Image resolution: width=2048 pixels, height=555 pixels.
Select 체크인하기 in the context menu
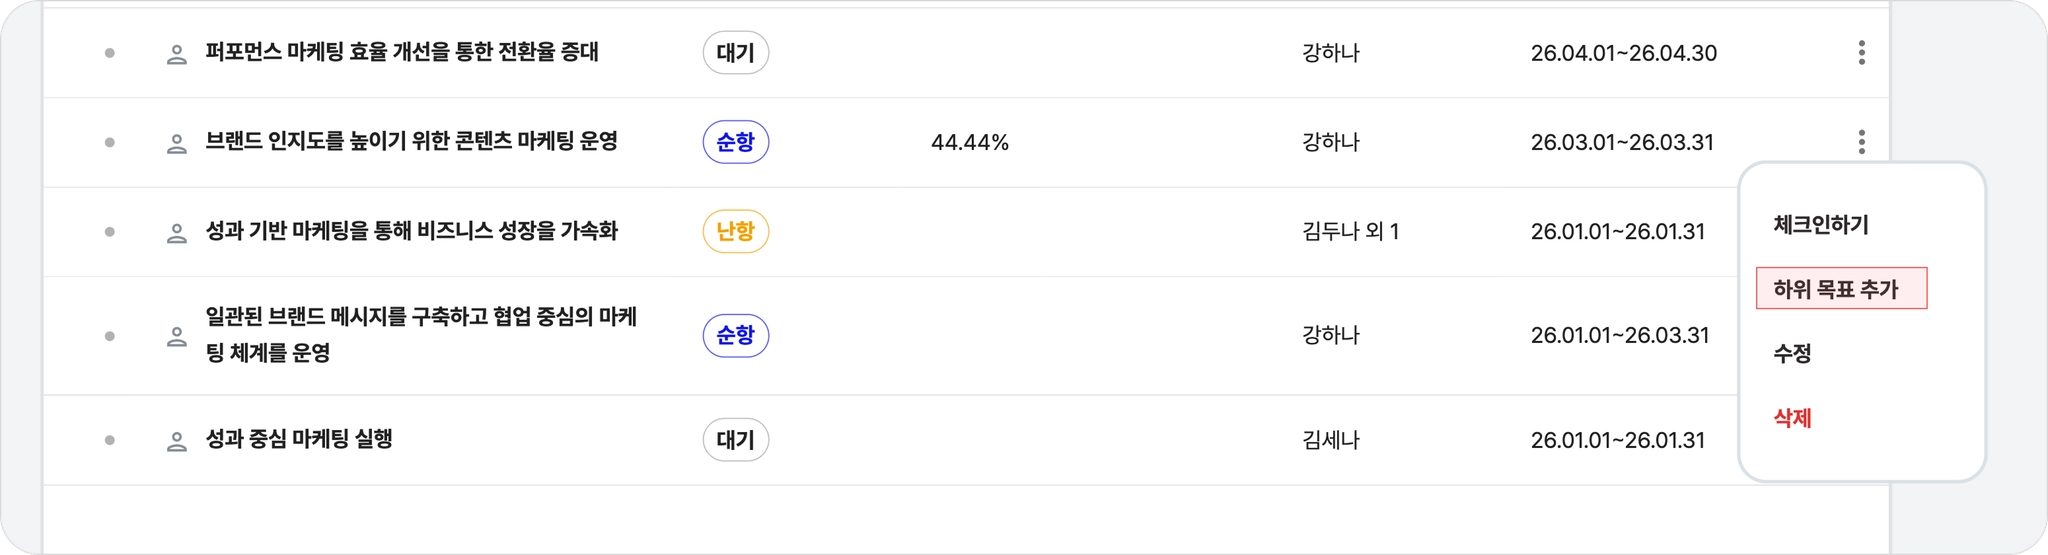(x=1820, y=225)
